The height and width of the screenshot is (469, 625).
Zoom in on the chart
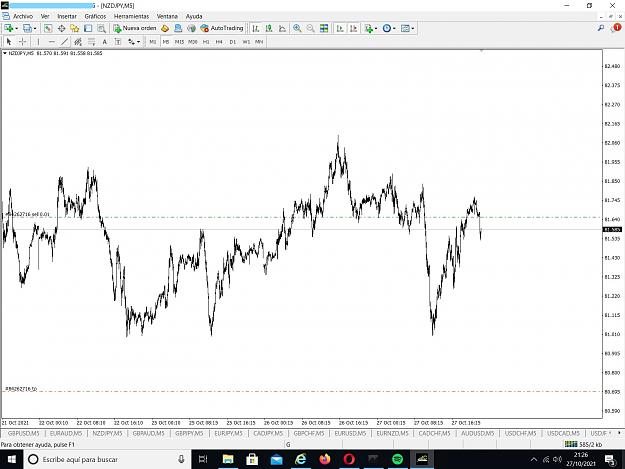point(297,28)
